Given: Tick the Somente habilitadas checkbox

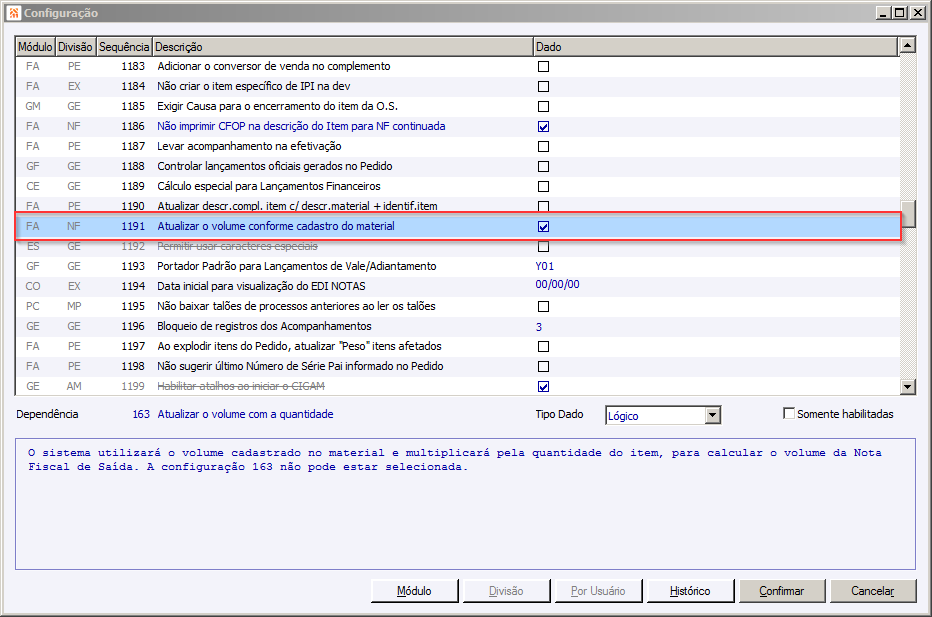Looking at the screenshot, I should (x=789, y=413).
